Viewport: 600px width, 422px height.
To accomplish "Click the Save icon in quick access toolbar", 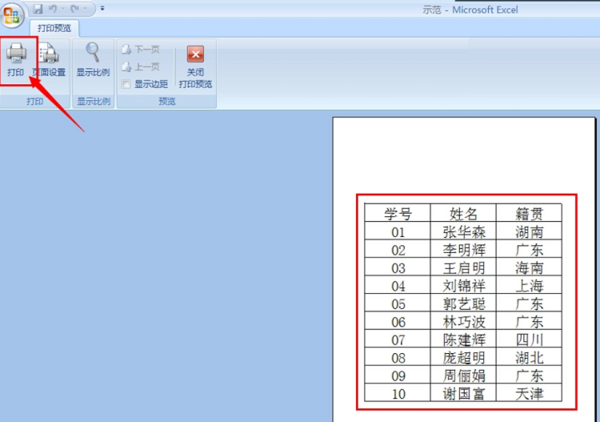I will coord(38,8).
